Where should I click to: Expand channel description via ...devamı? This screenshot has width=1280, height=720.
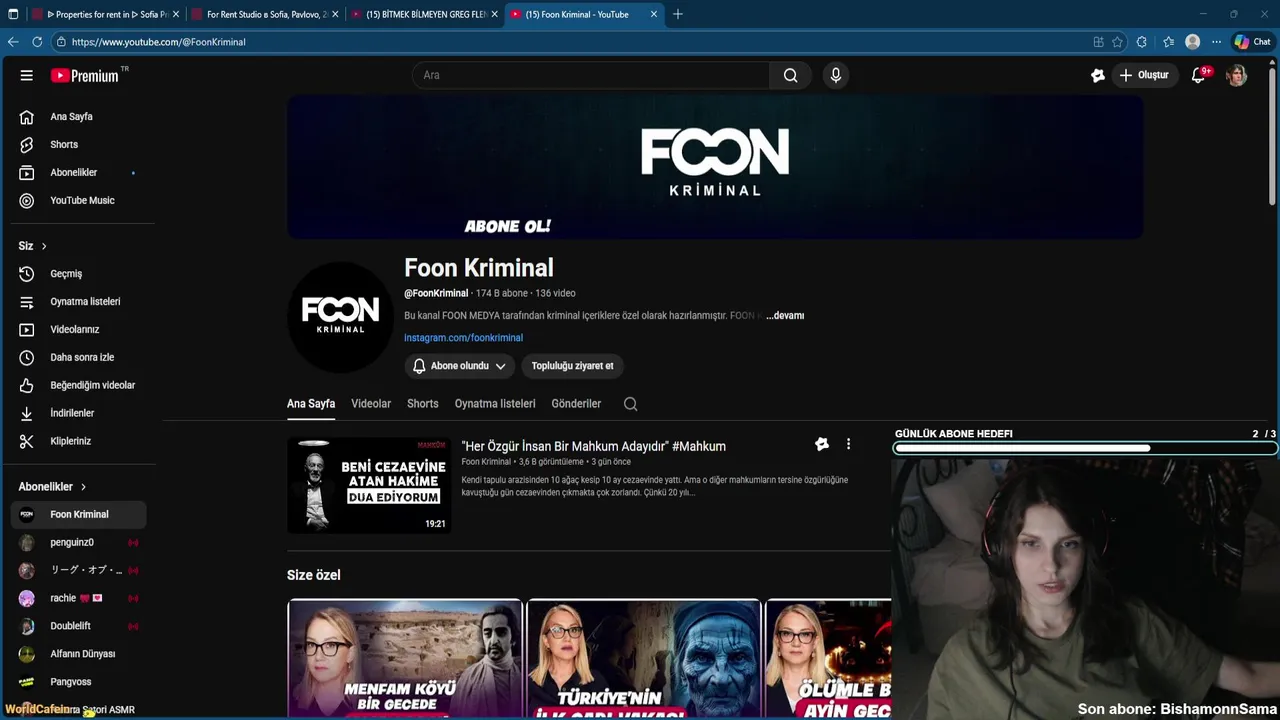tap(785, 316)
